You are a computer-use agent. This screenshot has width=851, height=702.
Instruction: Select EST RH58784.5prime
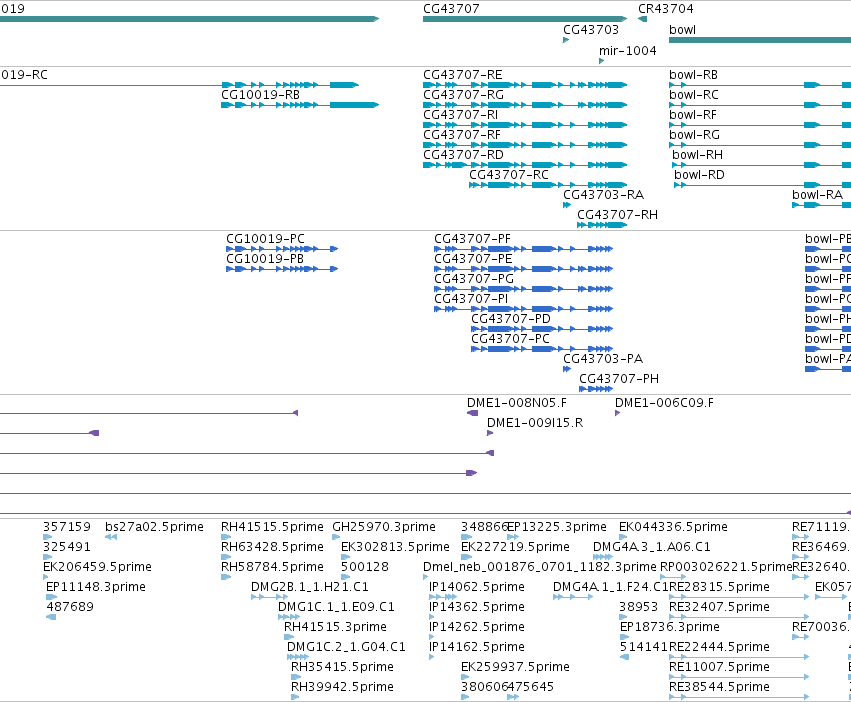tap(272, 567)
